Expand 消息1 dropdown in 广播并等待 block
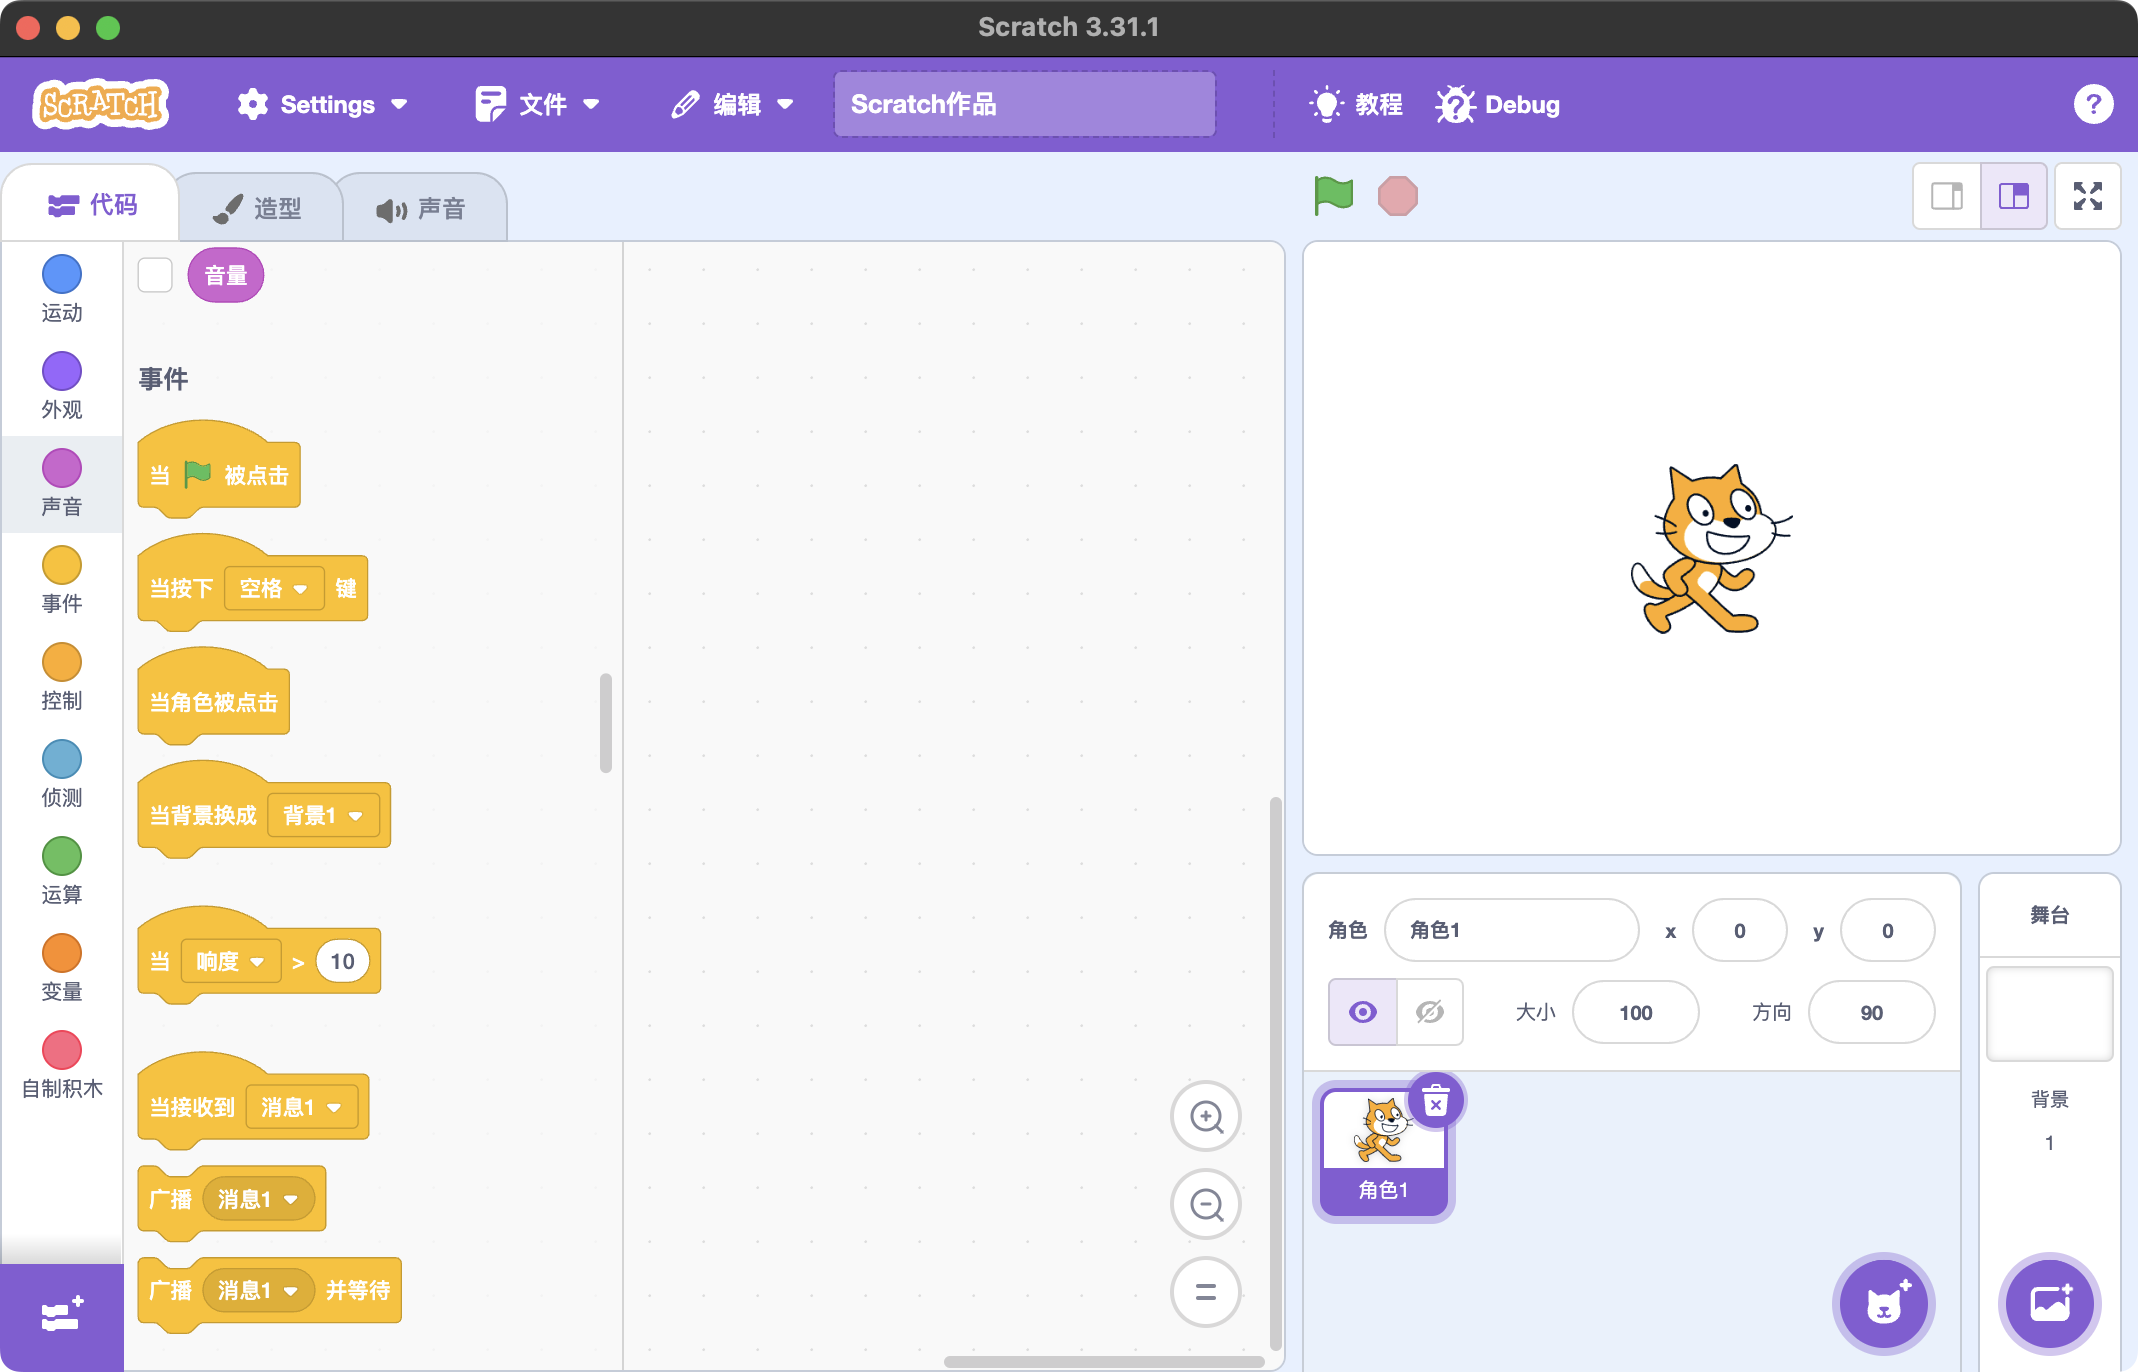The image size is (2138, 1372). click(258, 1290)
